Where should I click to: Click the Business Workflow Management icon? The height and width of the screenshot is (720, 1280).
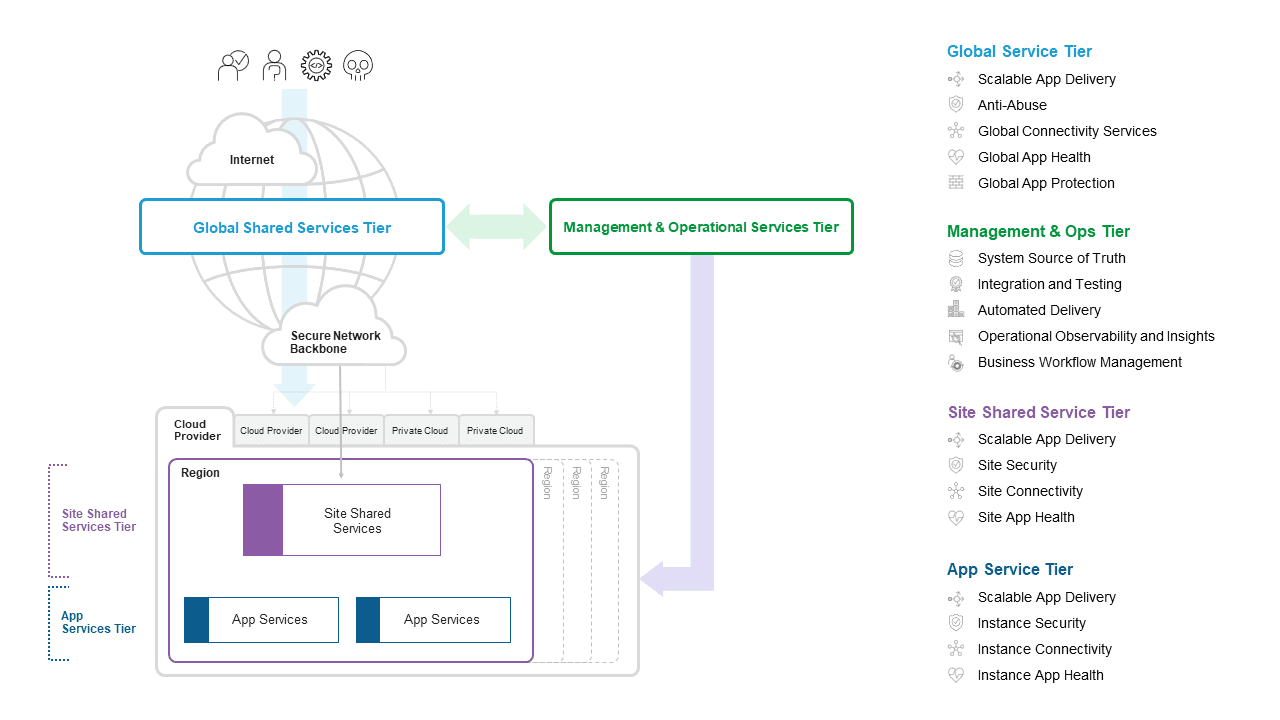click(x=956, y=362)
